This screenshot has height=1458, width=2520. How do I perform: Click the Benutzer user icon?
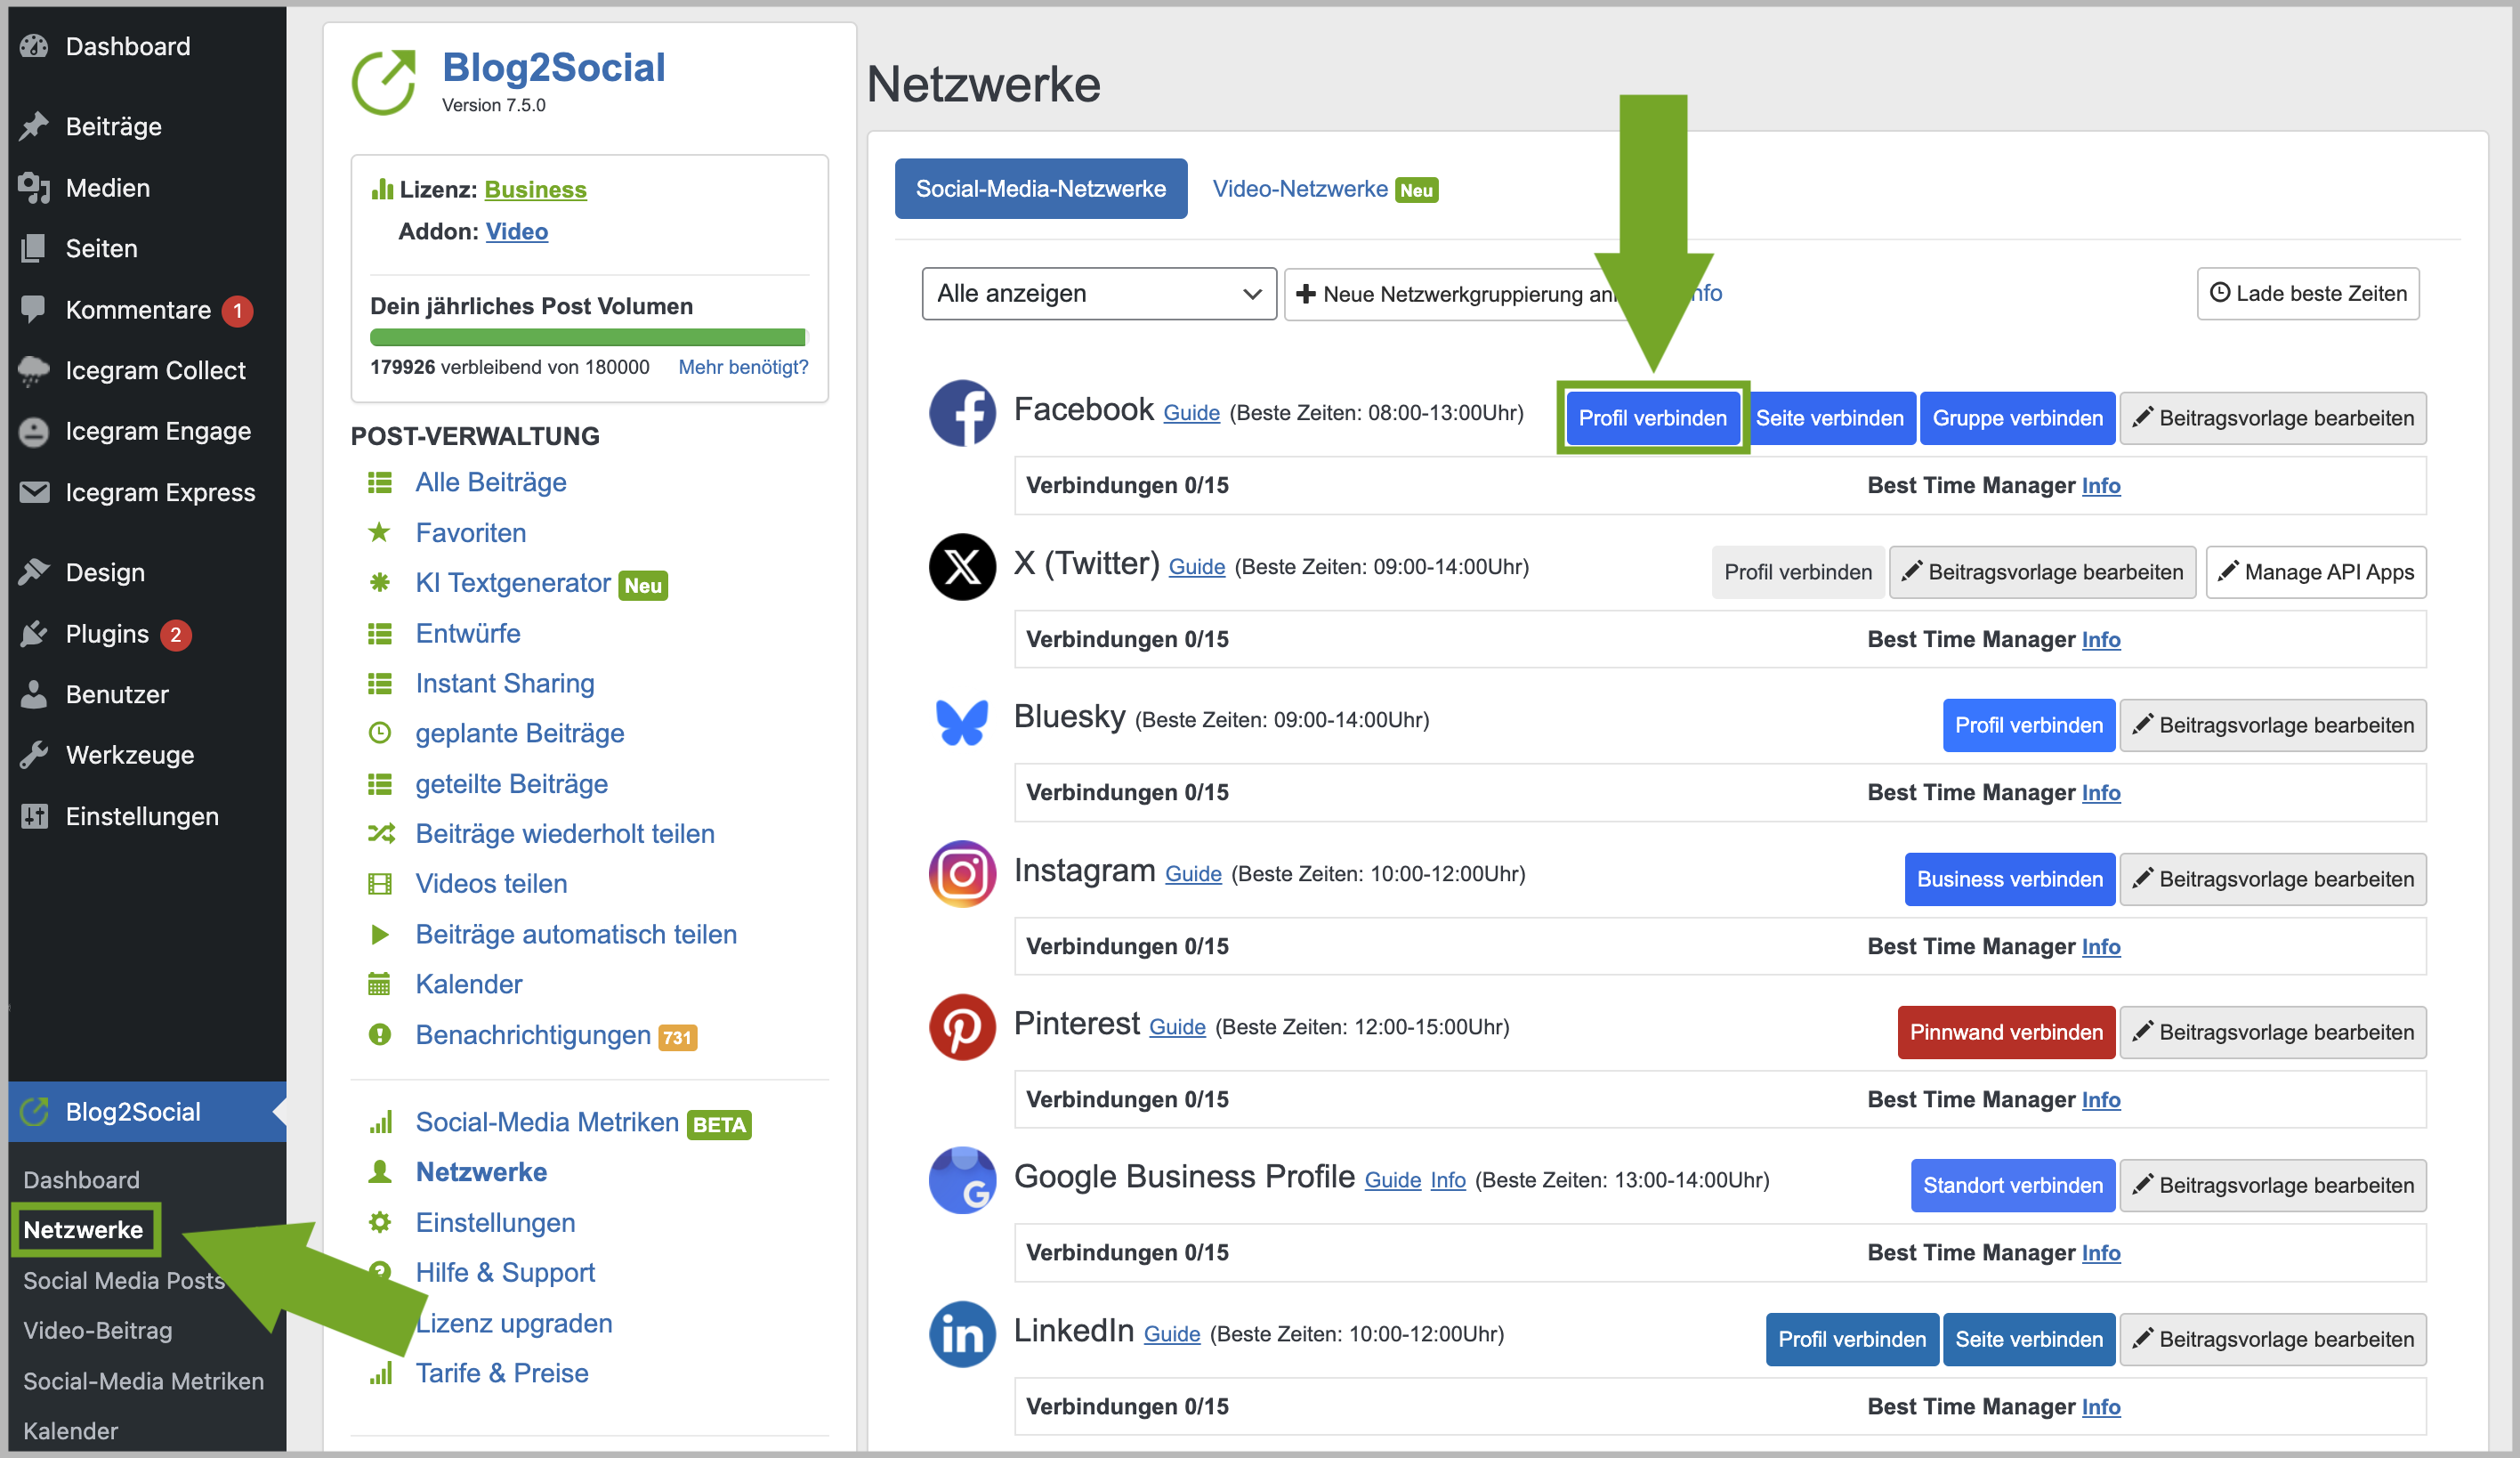point(34,694)
